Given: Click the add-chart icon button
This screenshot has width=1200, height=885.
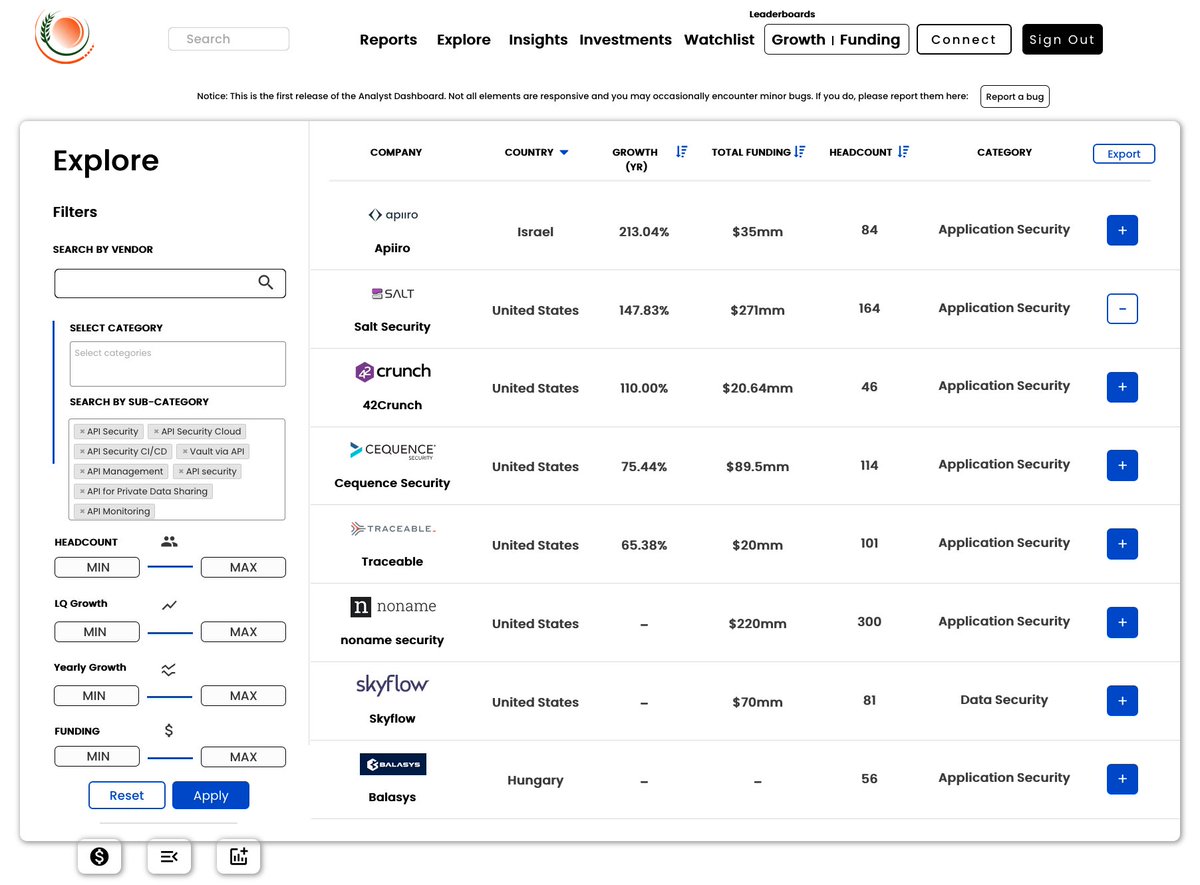Looking at the screenshot, I should 238,856.
